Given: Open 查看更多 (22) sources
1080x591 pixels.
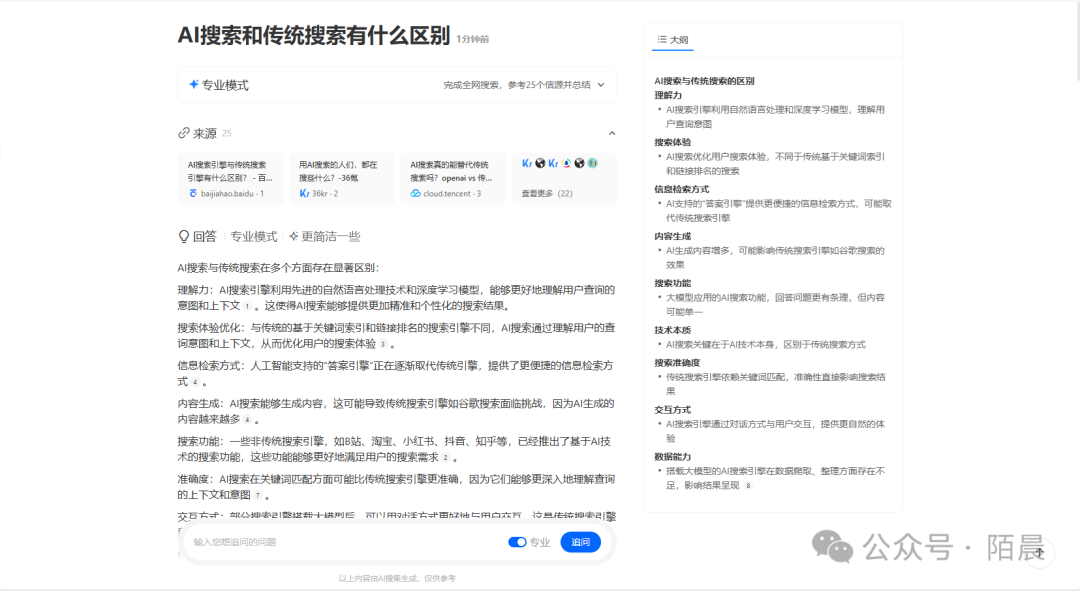Looking at the screenshot, I should point(547,194).
